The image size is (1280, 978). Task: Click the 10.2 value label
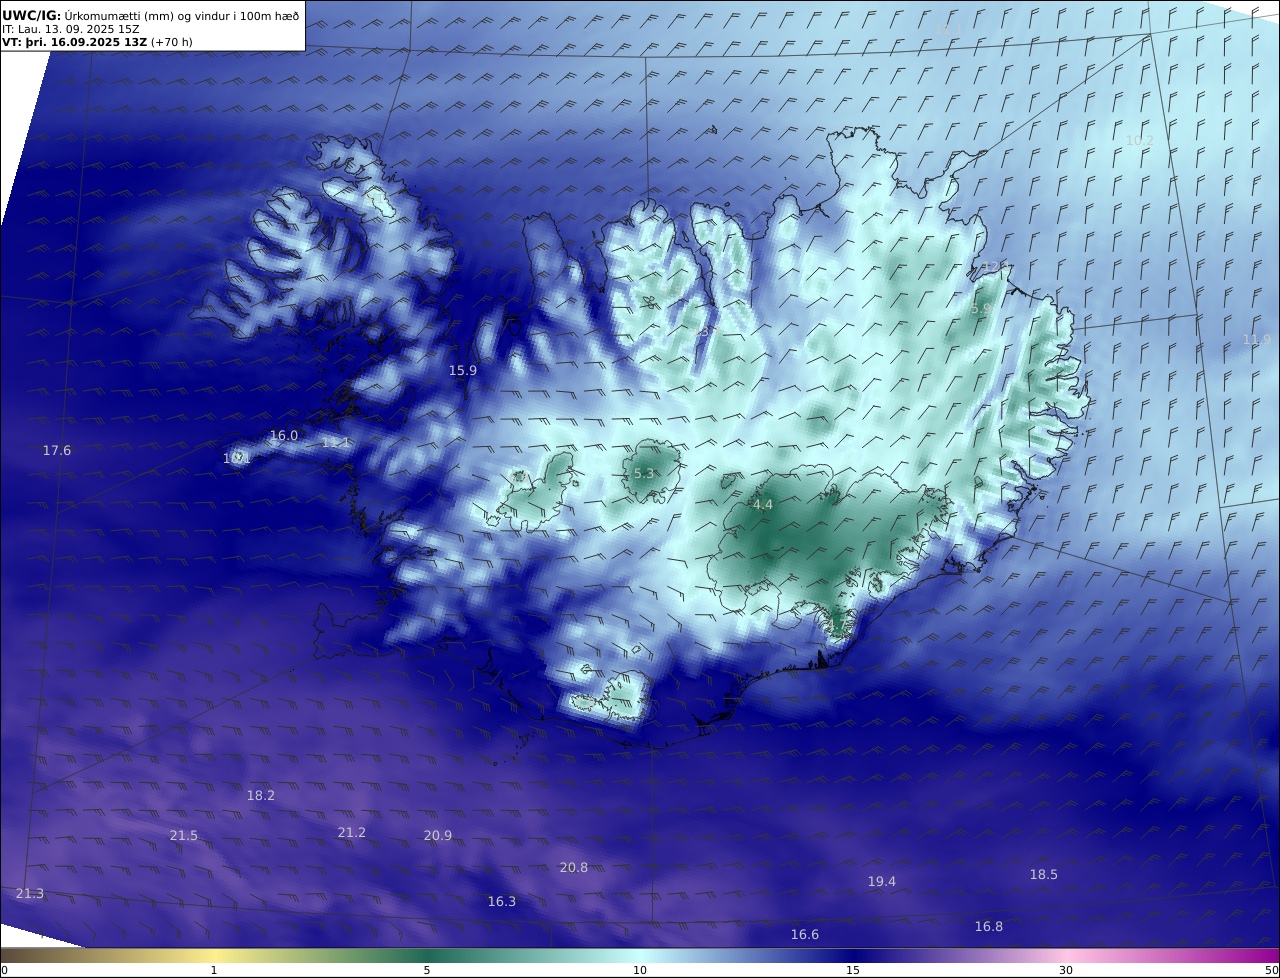(1140, 140)
